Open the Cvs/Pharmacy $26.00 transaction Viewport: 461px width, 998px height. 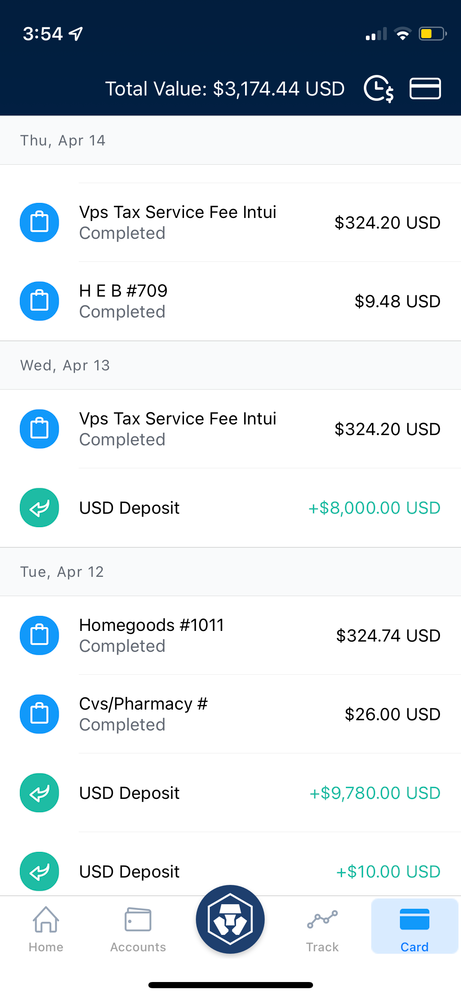(230, 714)
